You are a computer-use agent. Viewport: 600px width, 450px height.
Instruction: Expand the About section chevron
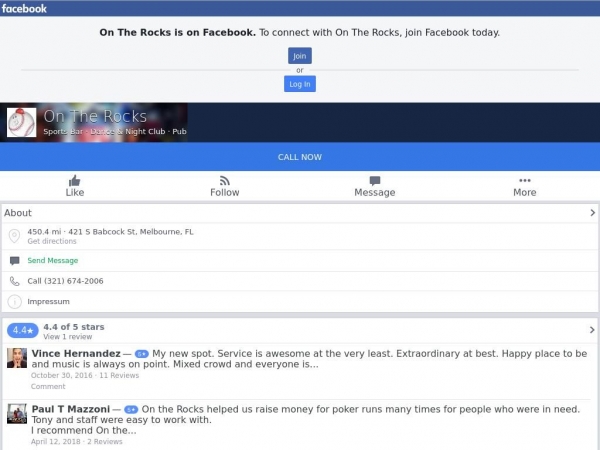coord(592,213)
